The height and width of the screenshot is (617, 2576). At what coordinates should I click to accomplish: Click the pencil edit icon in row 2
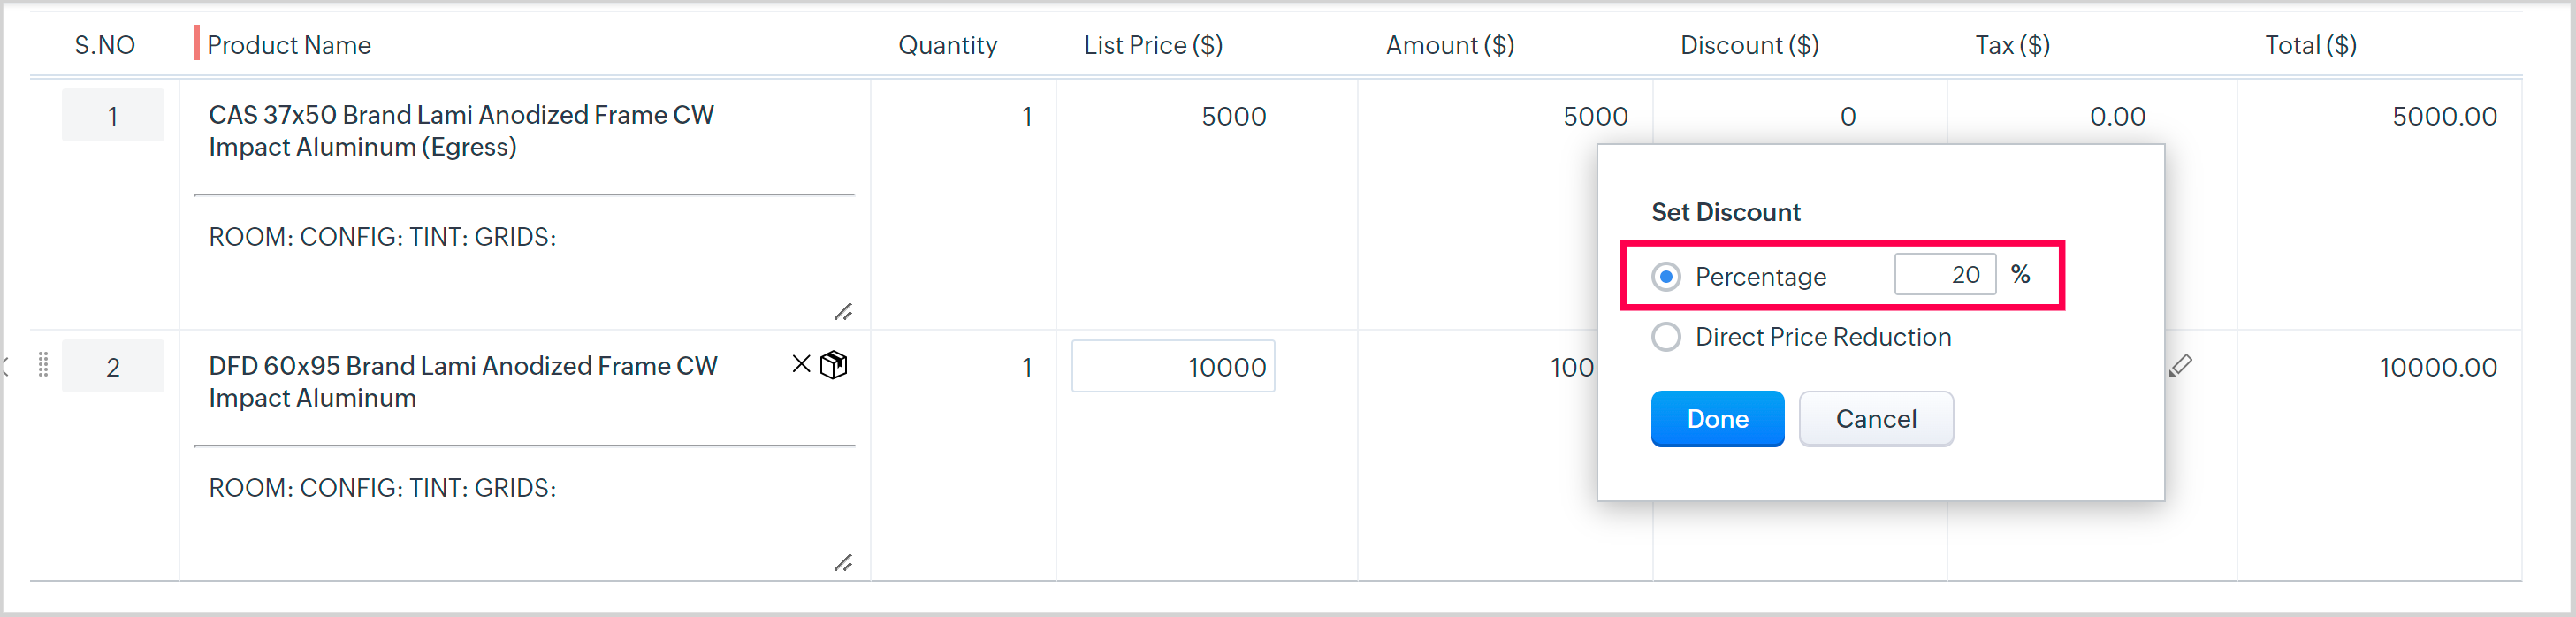(x=2181, y=366)
